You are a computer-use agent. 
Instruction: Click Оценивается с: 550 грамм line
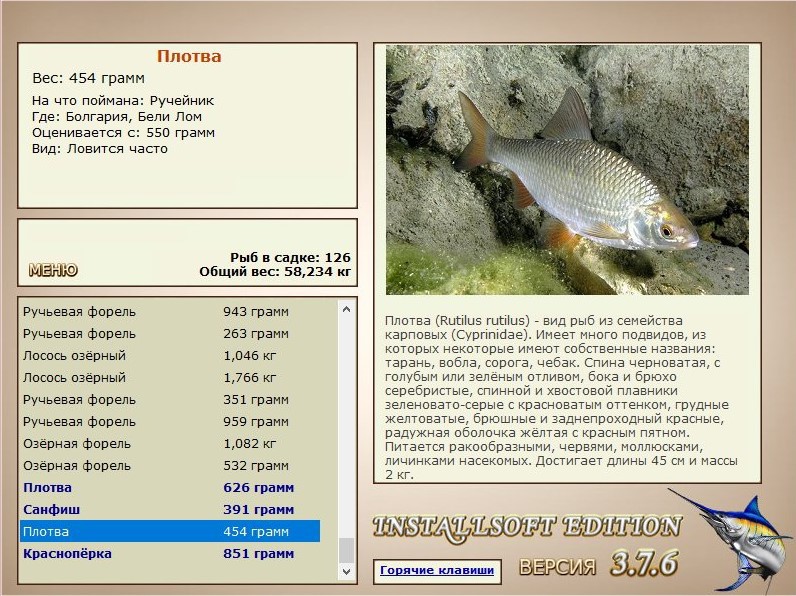(x=123, y=133)
